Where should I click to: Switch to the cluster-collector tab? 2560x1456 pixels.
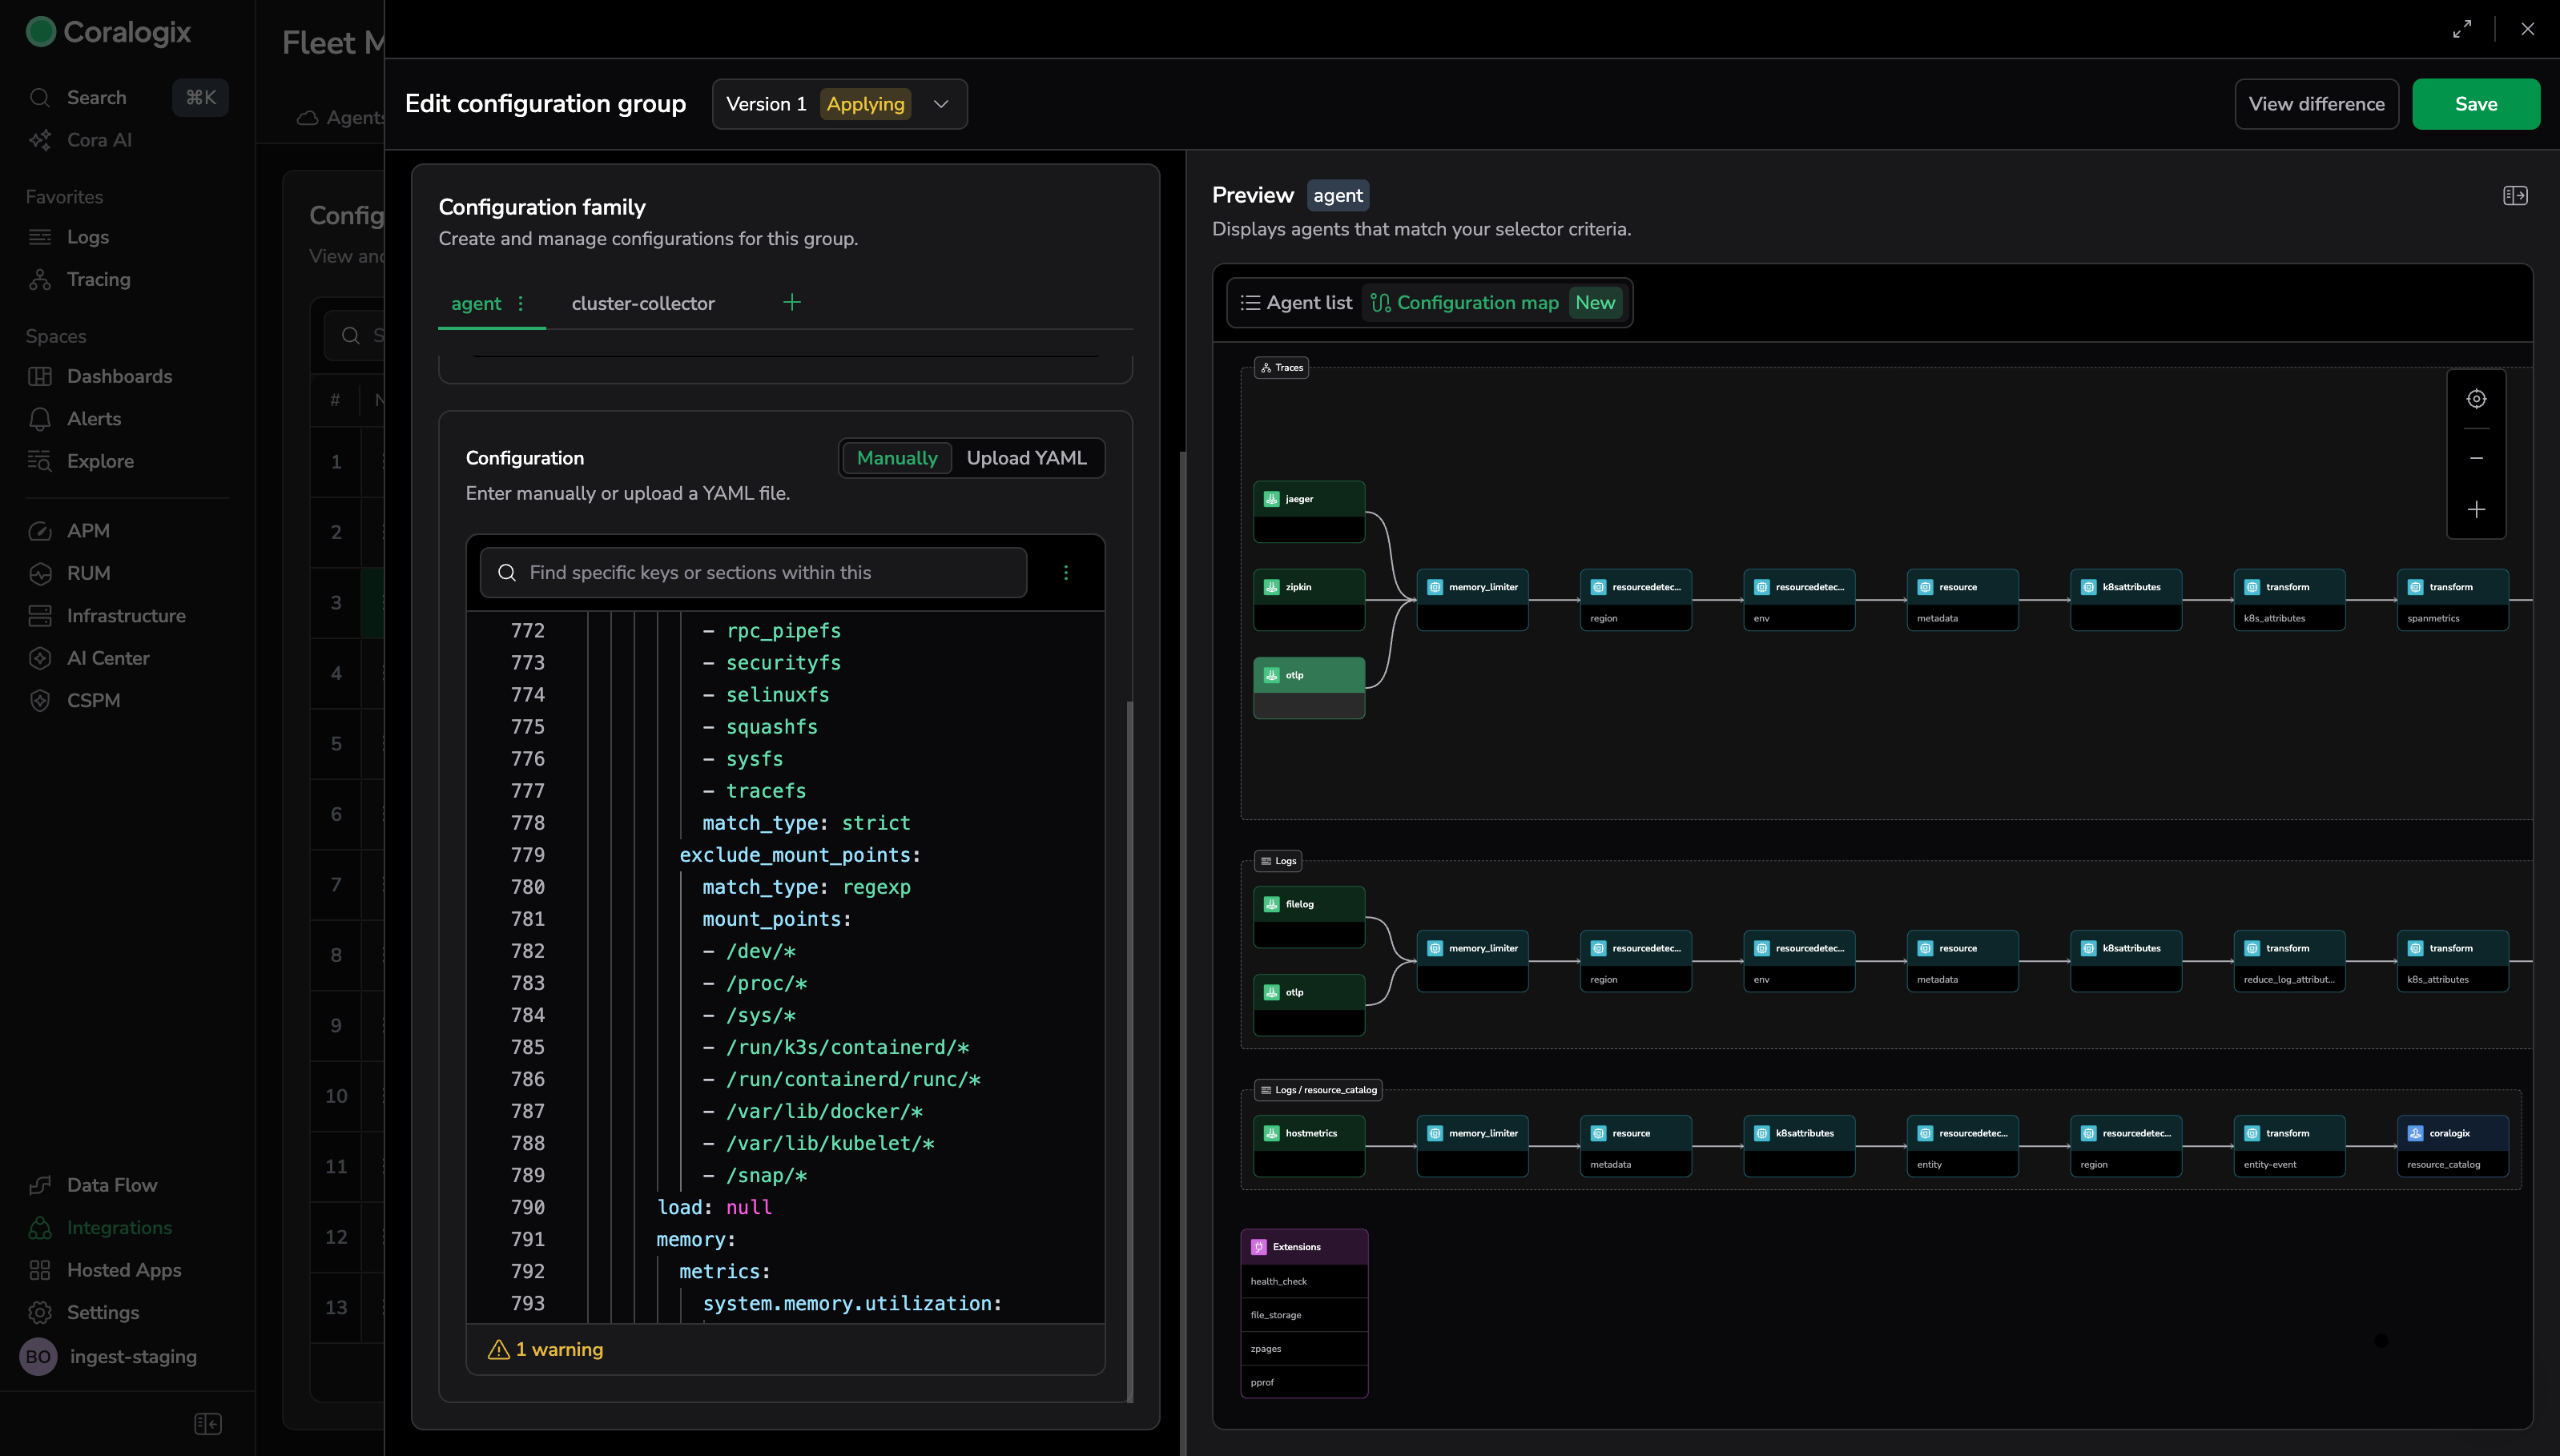[643, 303]
